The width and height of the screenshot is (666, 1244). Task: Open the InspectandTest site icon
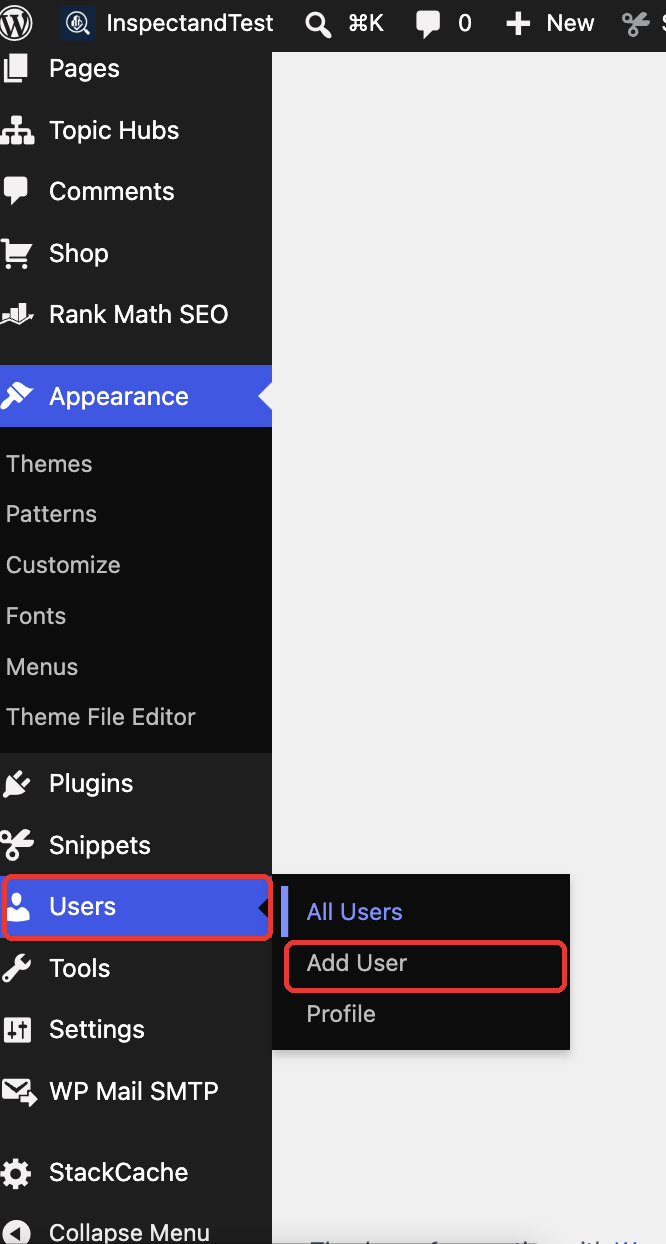tap(77, 23)
